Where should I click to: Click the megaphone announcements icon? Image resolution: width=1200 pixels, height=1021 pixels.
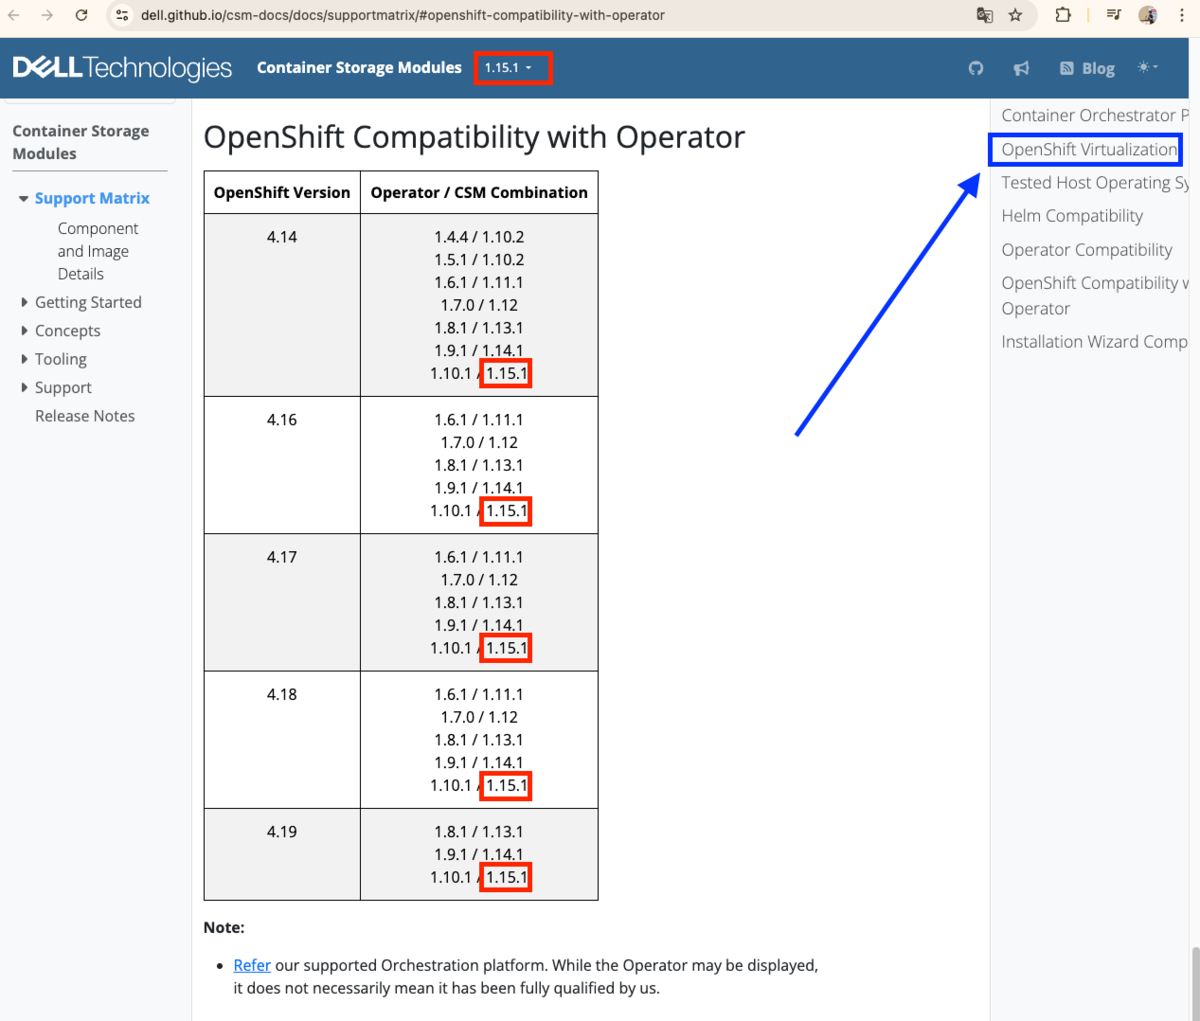pyautogui.click(x=1021, y=68)
